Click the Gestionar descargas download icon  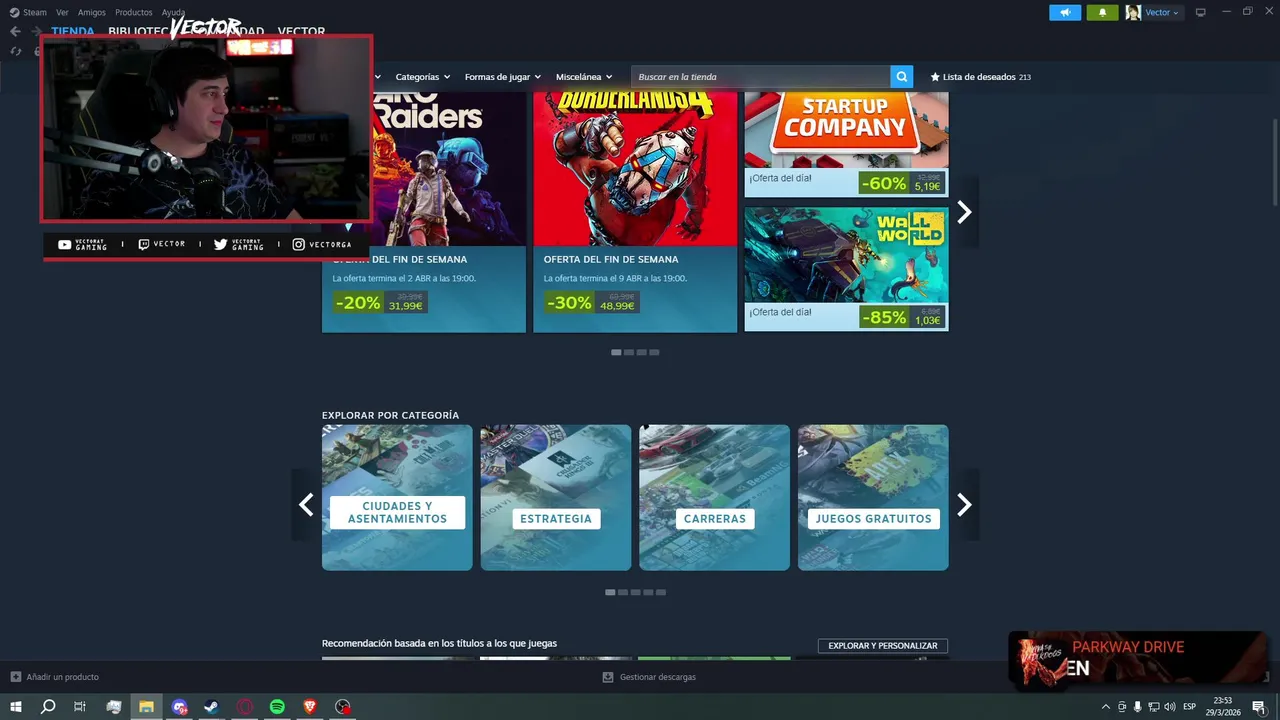pos(608,677)
